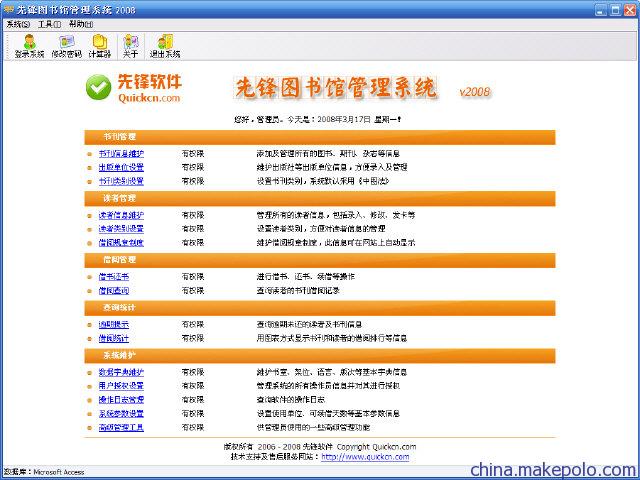Click the 读者管理 section header
The image size is (640, 480).
[320, 198]
